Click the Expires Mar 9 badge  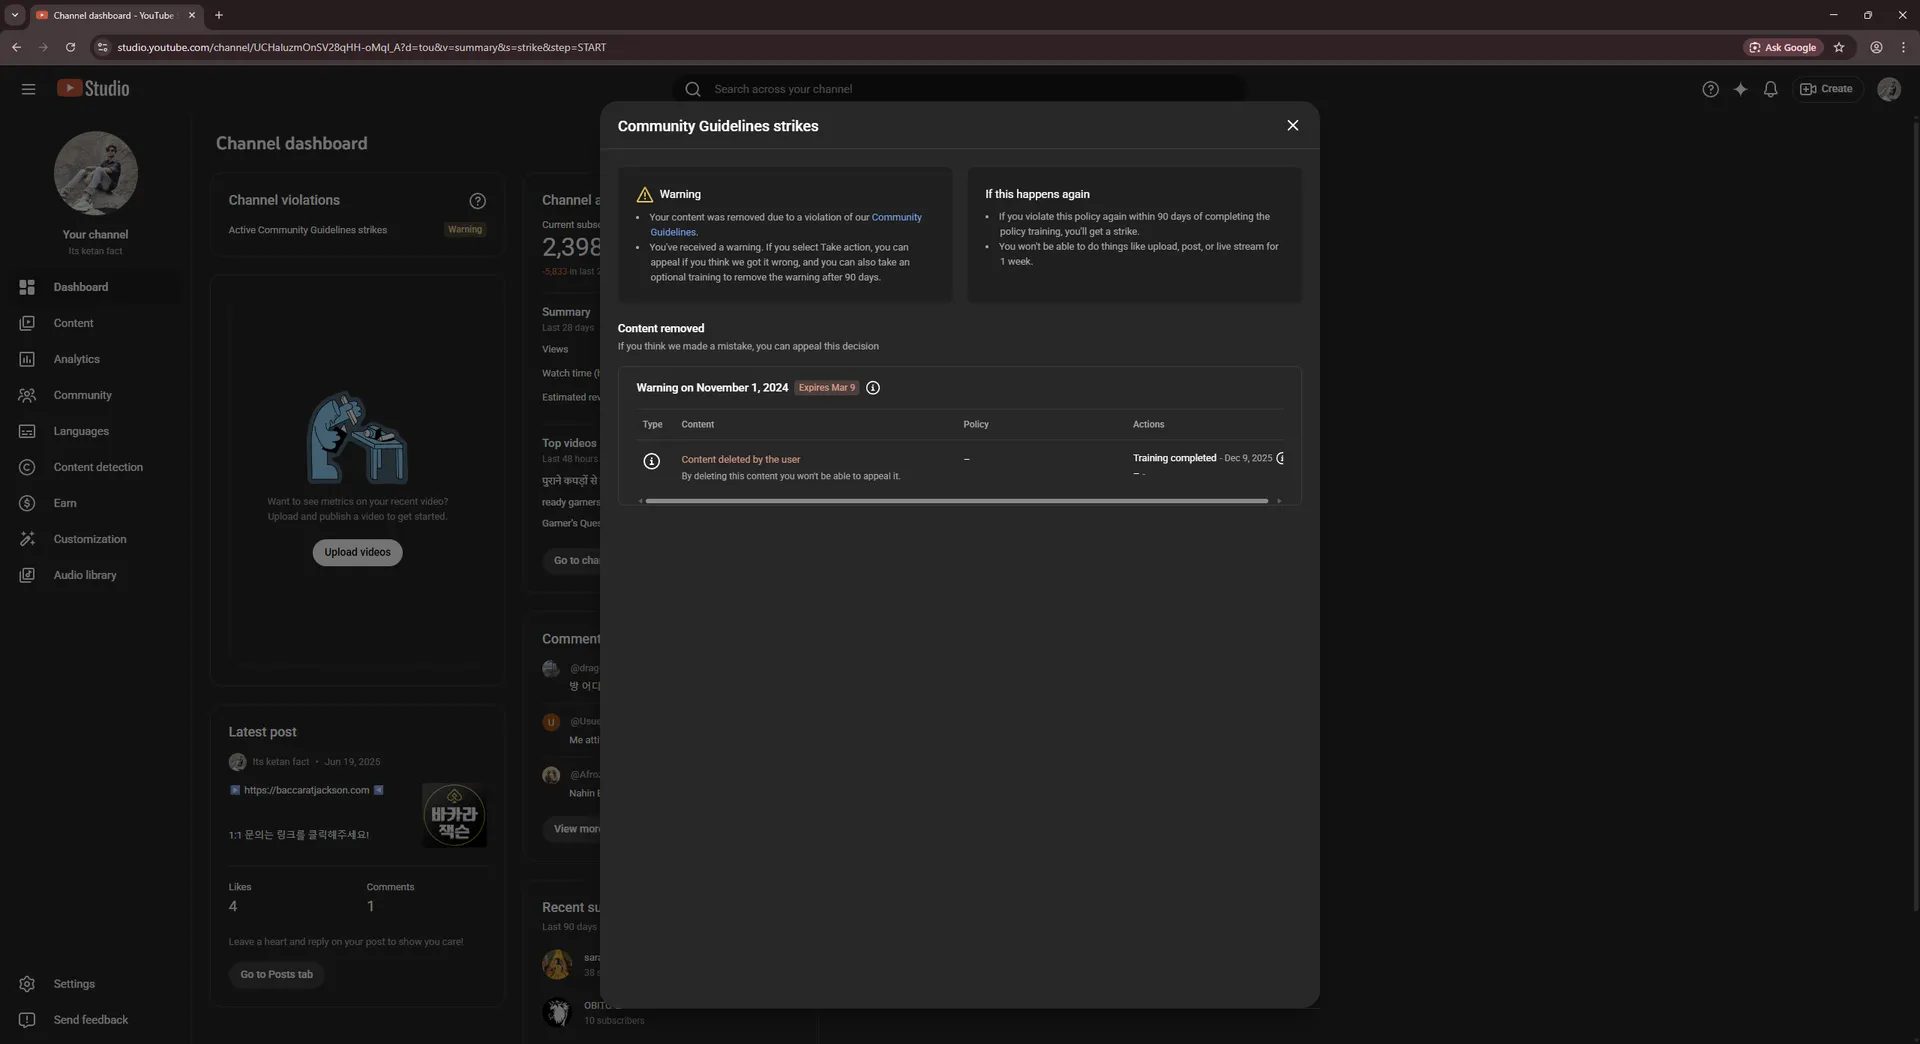(827, 388)
